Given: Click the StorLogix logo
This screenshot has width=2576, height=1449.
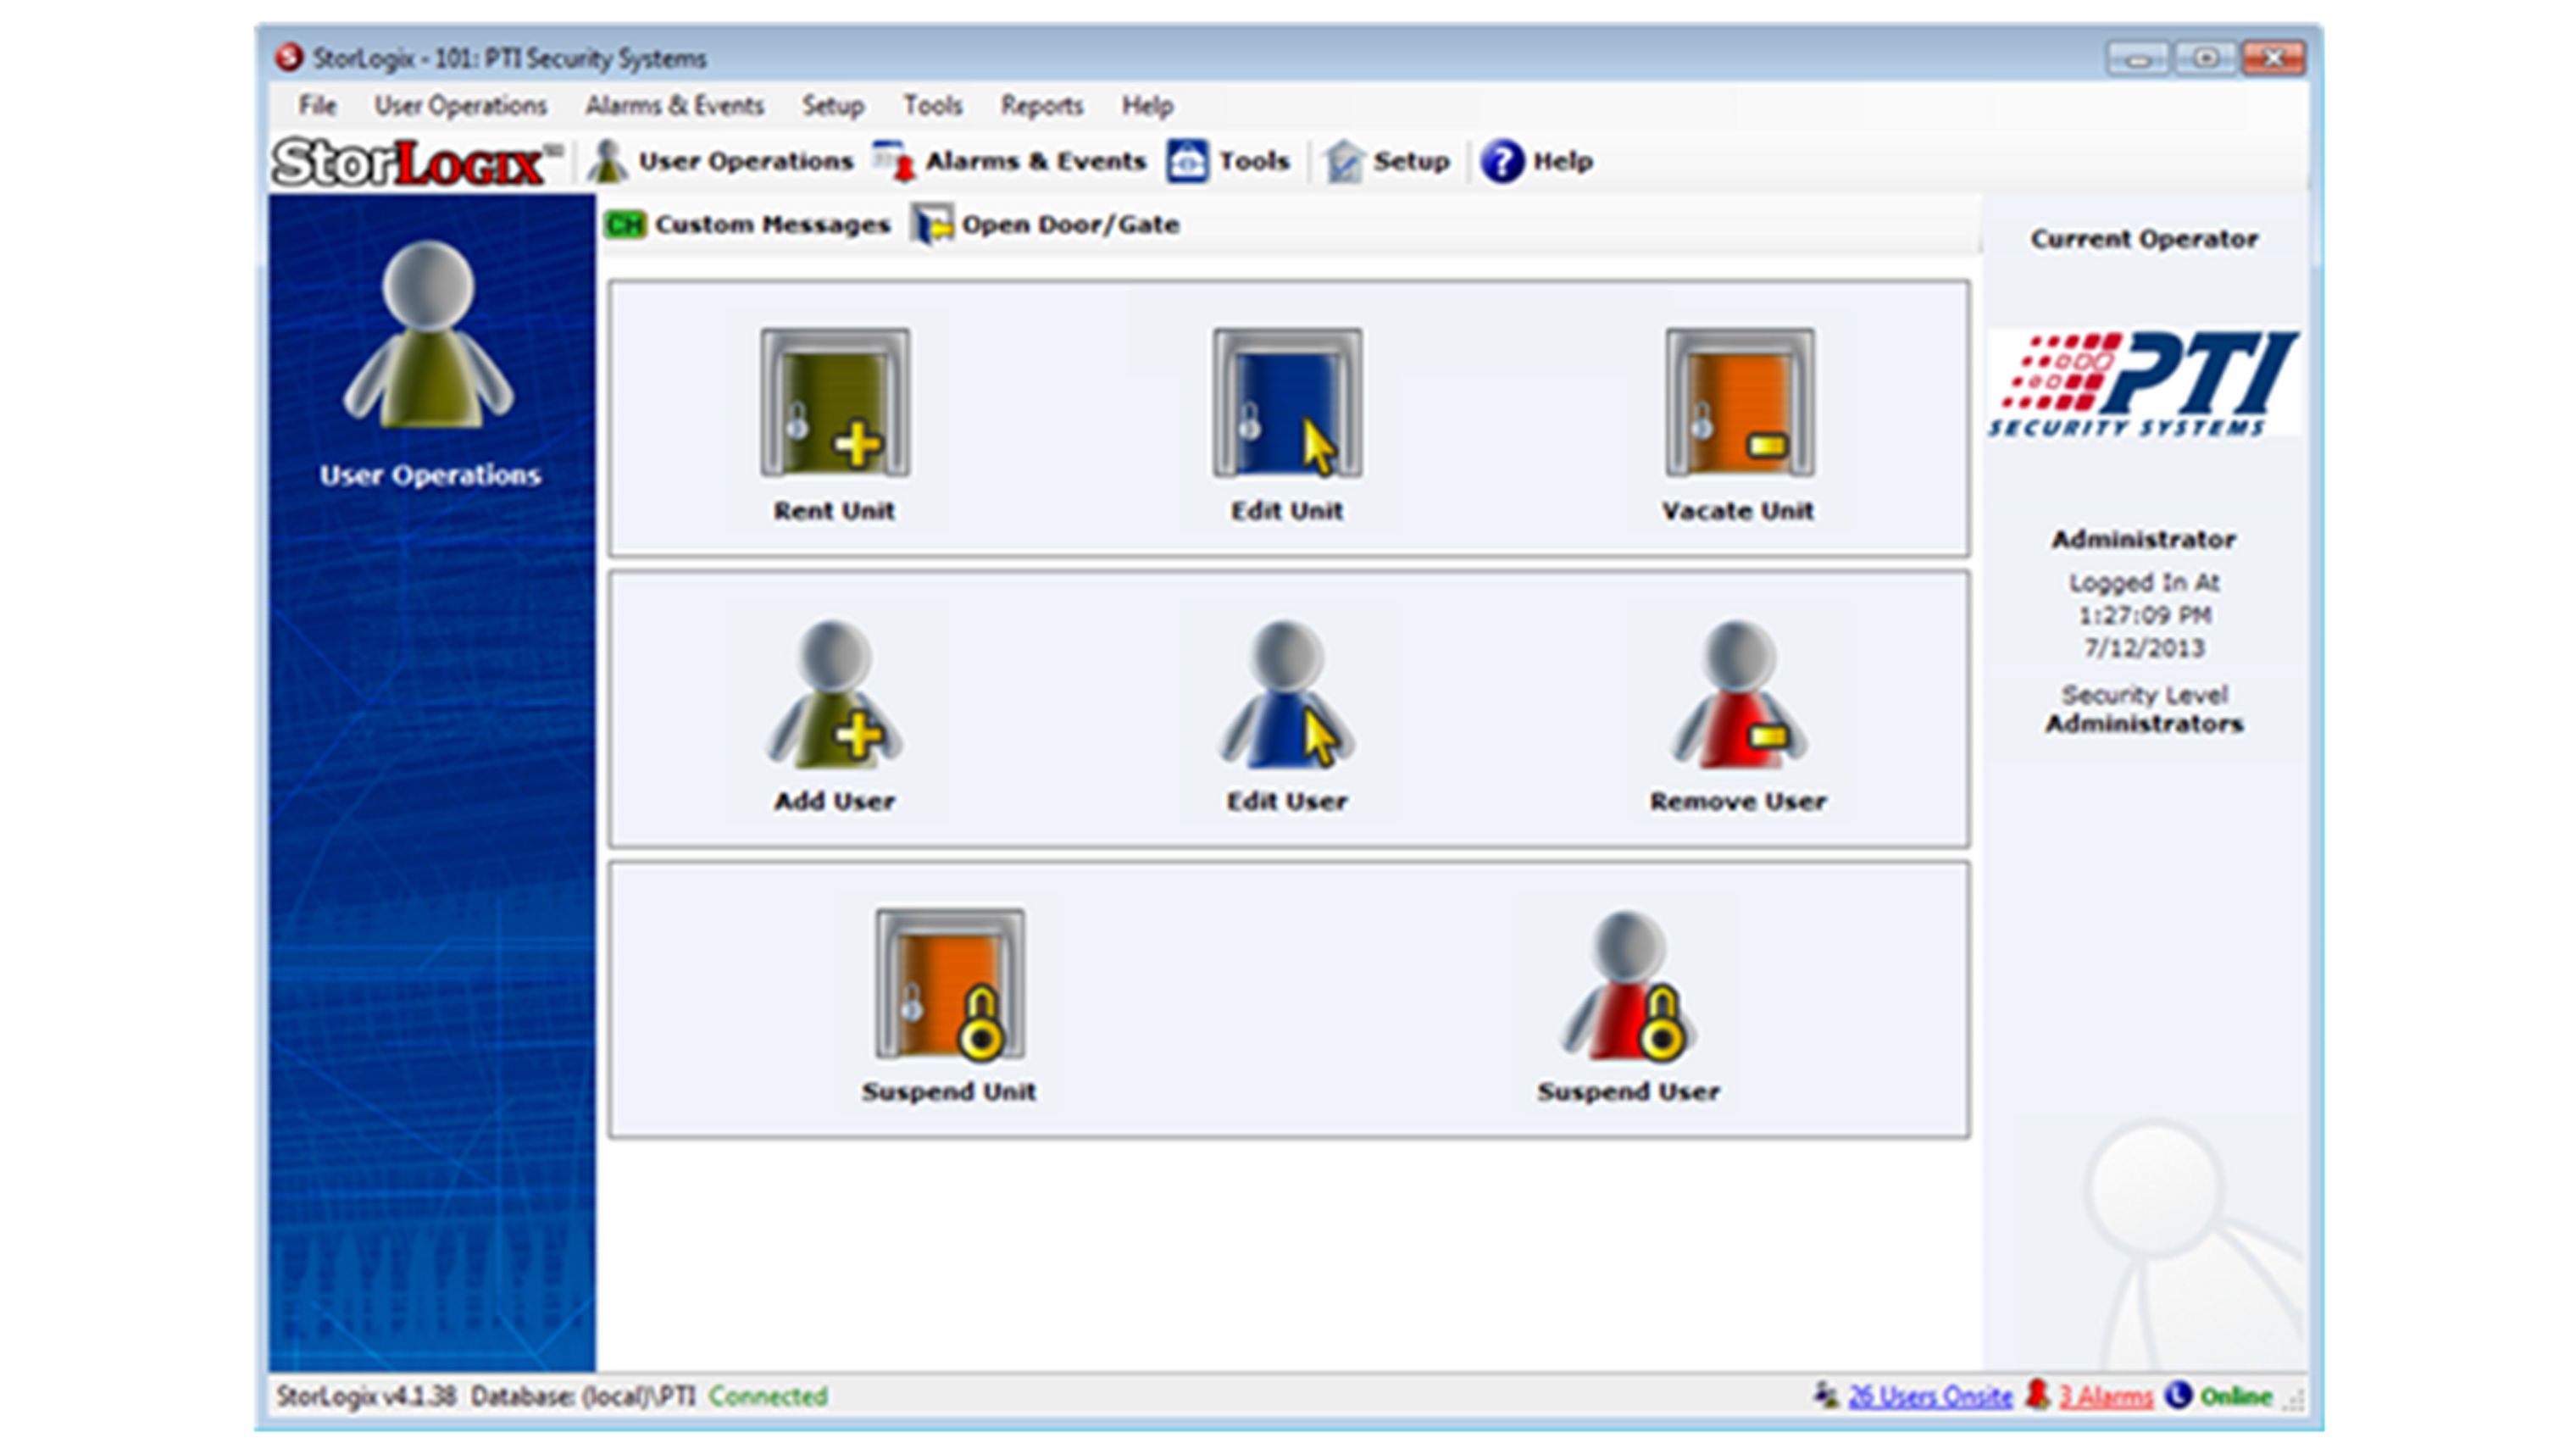Looking at the screenshot, I should [412, 162].
